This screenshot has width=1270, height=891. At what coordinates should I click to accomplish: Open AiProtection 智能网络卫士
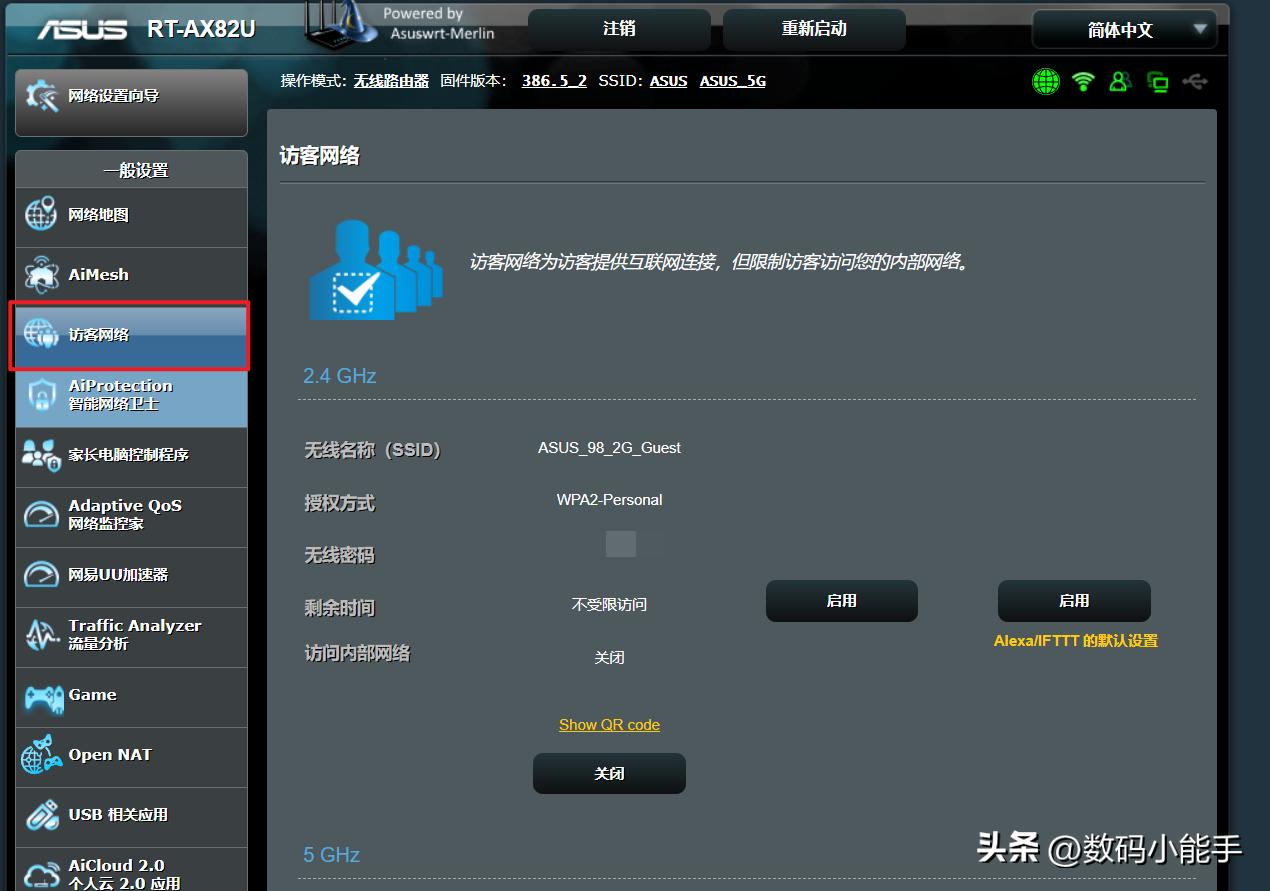131,397
